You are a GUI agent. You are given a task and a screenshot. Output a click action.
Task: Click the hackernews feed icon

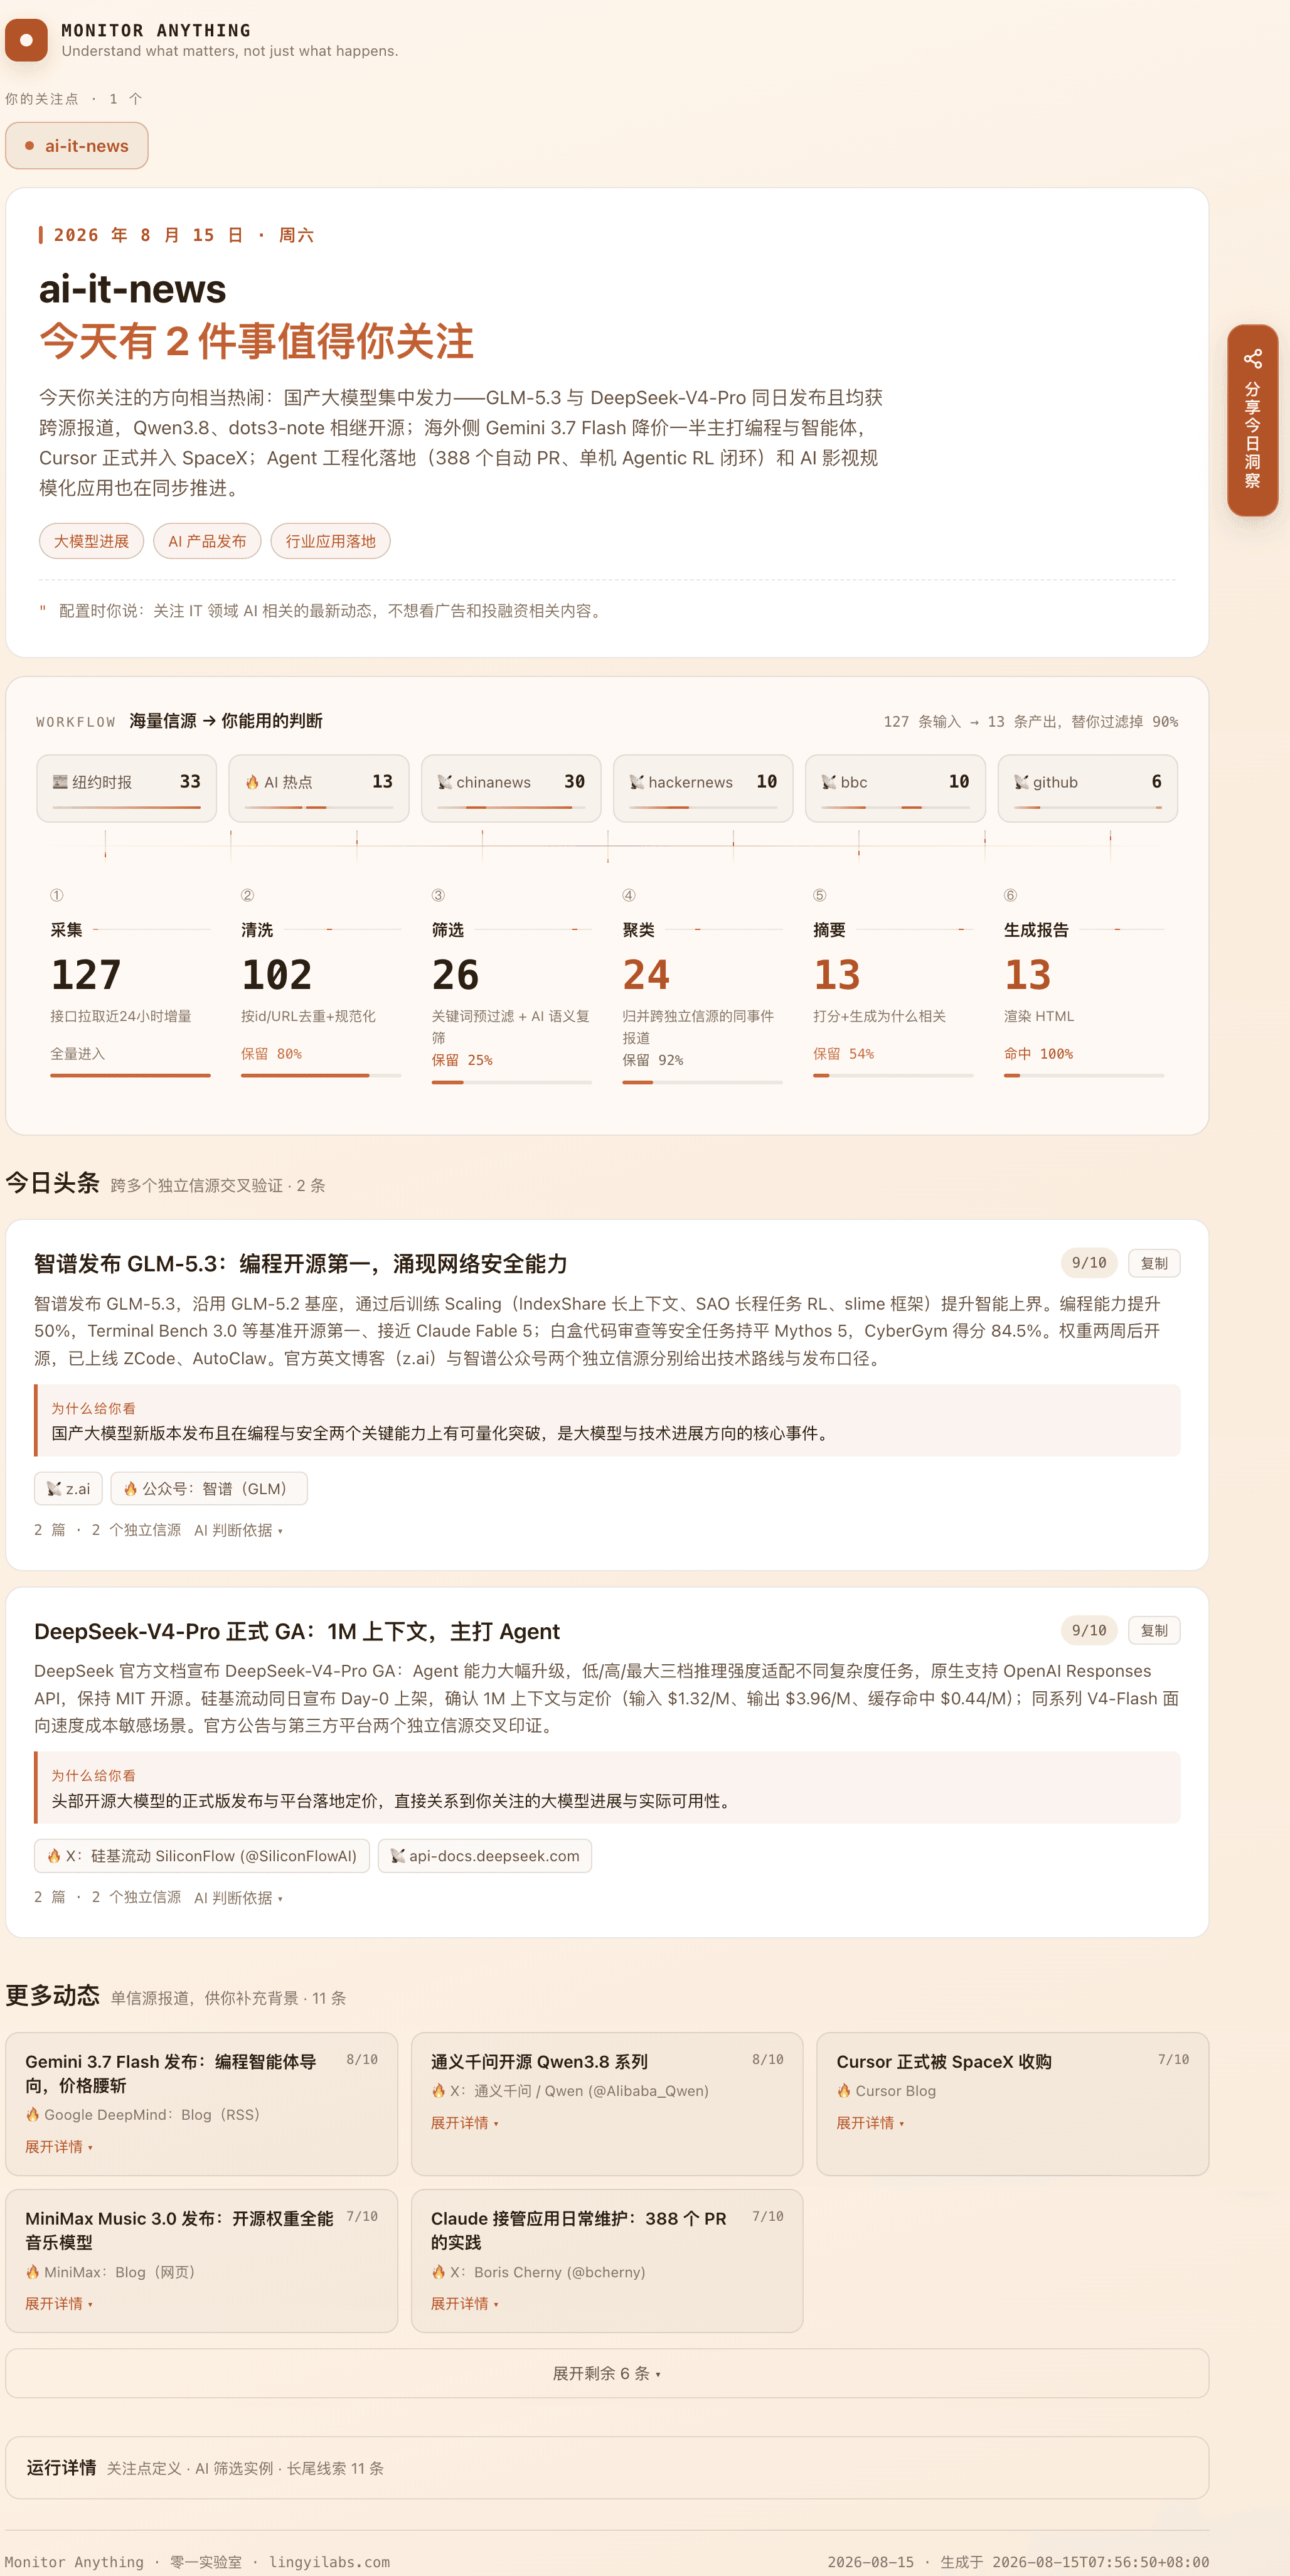coord(637,782)
